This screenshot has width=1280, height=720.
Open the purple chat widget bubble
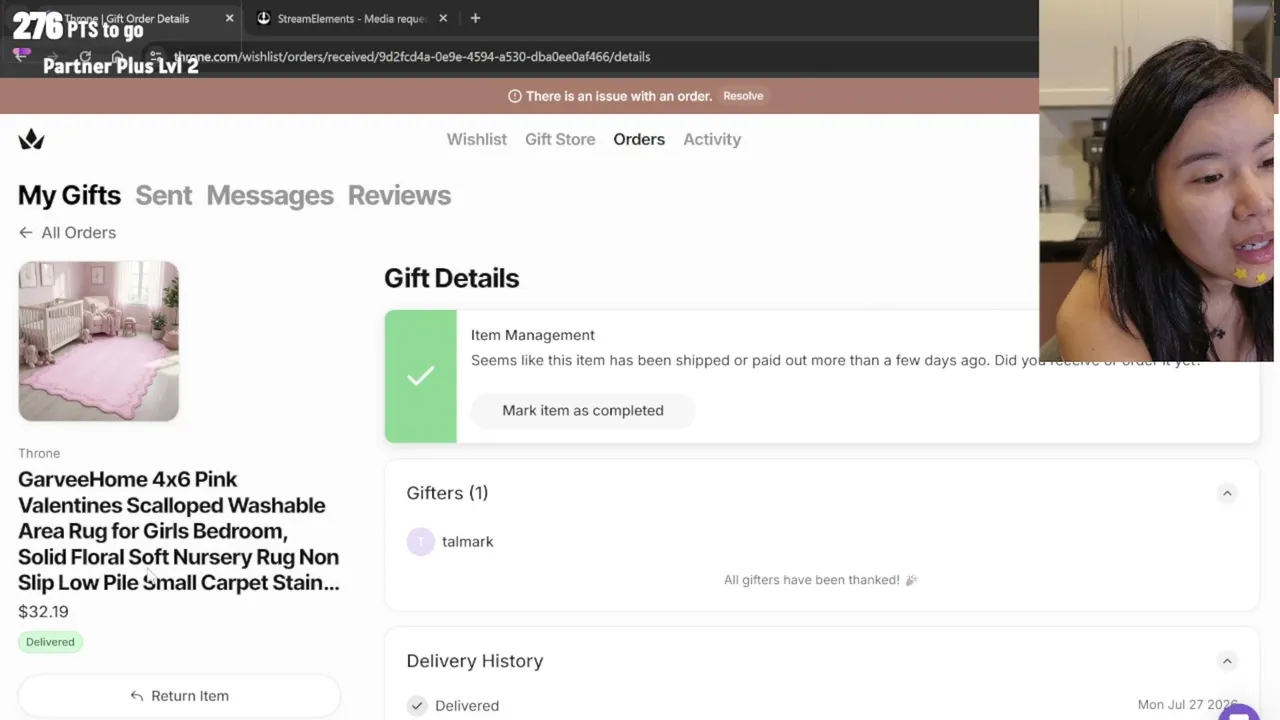[1238, 711]
